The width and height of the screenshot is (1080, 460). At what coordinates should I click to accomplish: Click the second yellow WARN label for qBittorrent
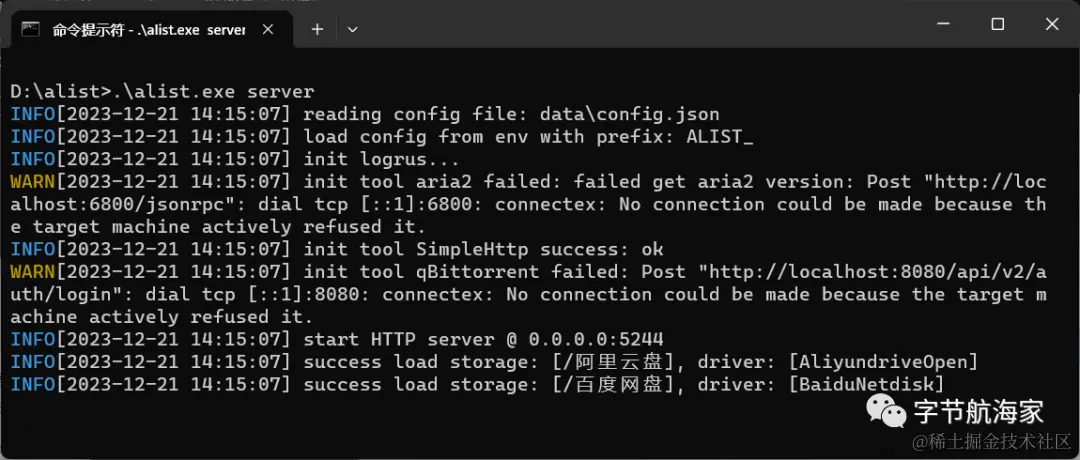33,272
